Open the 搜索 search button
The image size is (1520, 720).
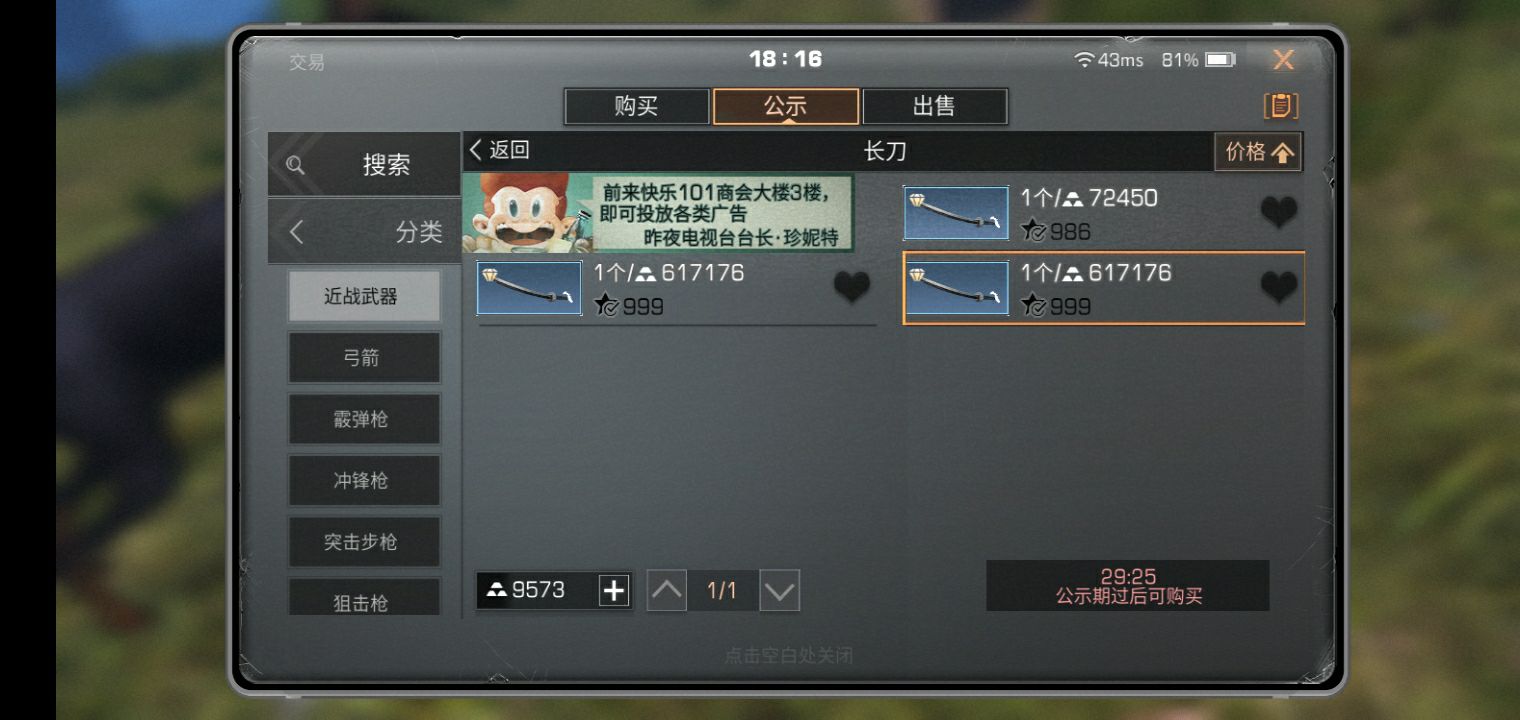(365, 165)
